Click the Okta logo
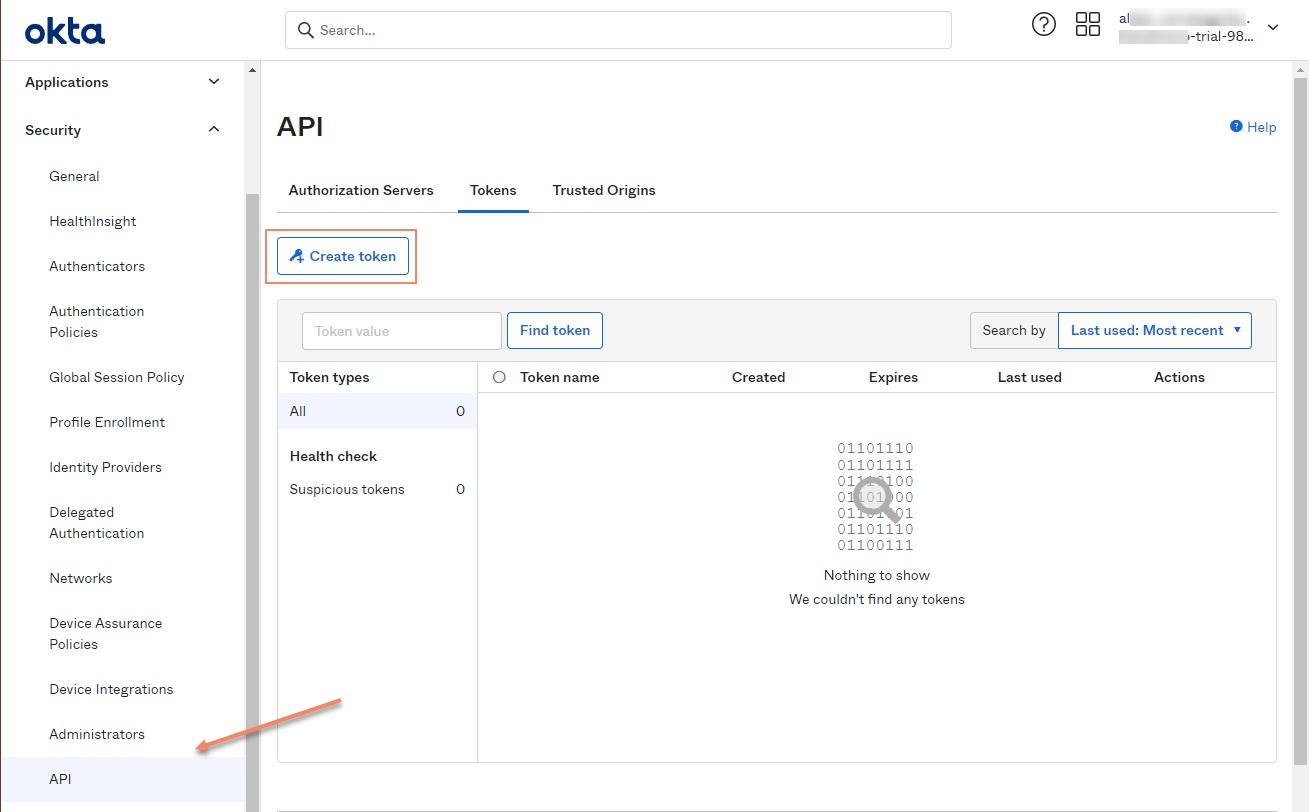Image resolution: width=1309 pixels, height=812 pixels. pyautogui.click(x=64, y=30)
